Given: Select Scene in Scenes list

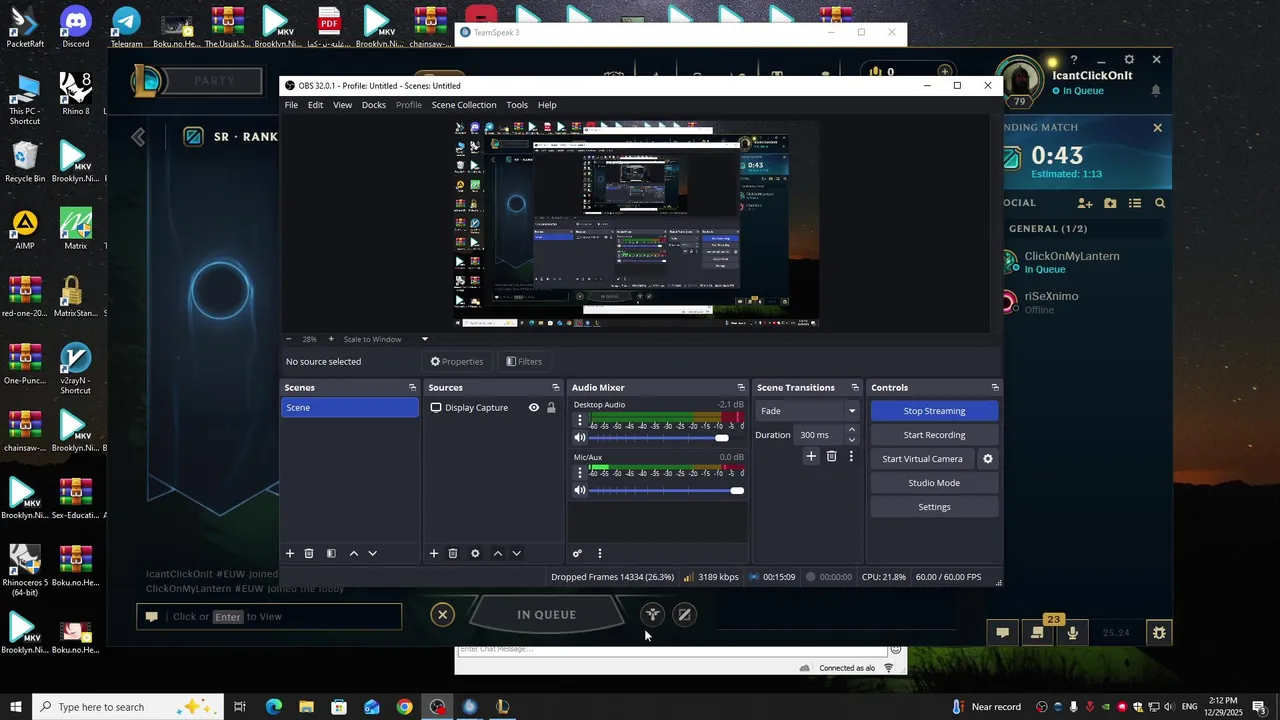Looking at the screenshot, I should (x=350, y=408).
